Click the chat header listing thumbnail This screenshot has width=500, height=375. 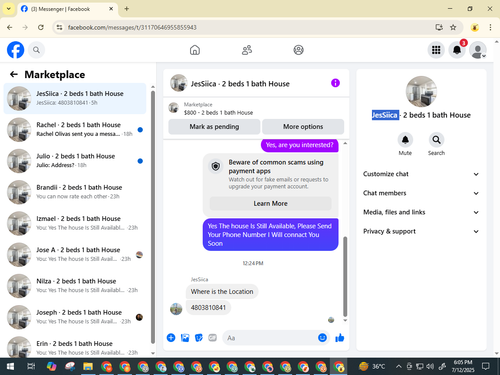(x=179, y=83)
